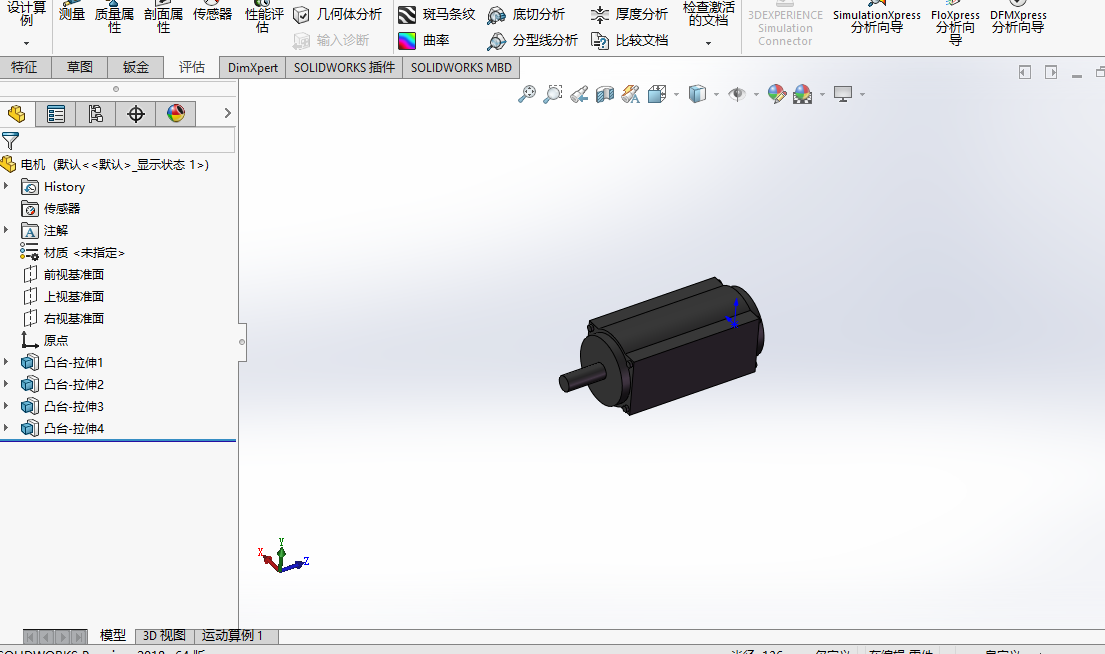Click 斑马条纹 zebra stripes tool
1105x654 pixels.
click(x=437, y=14)
